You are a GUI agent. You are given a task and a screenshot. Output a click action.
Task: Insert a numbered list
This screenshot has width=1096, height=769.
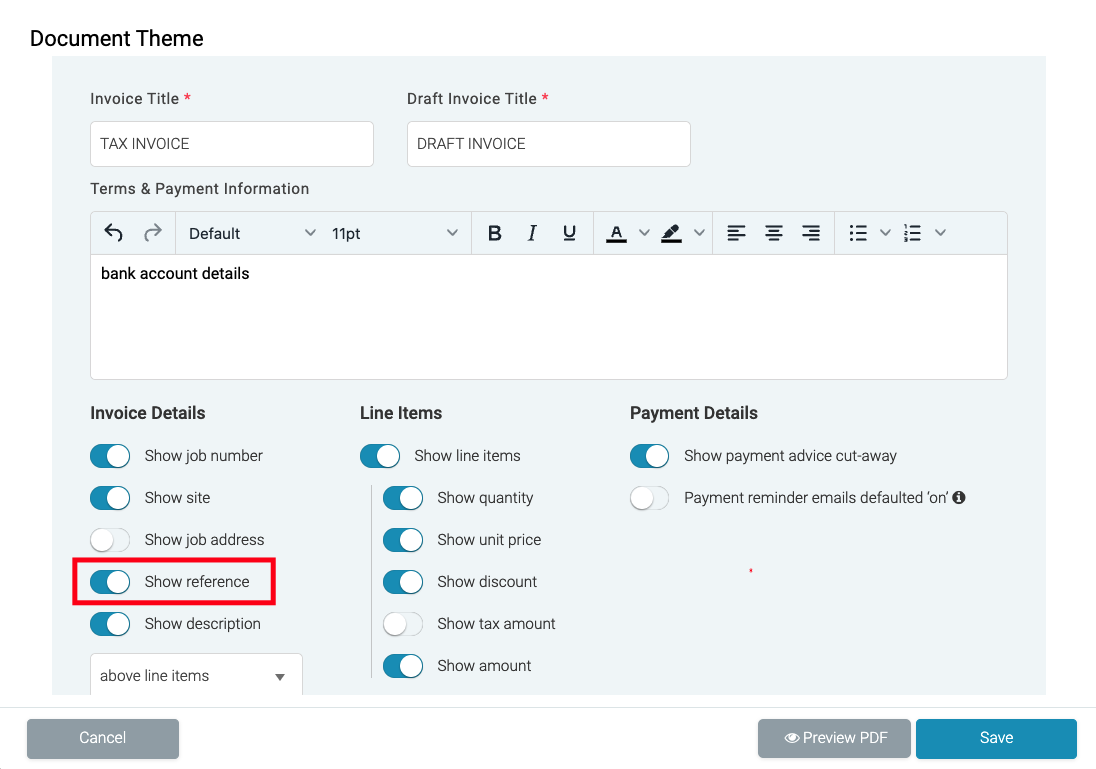912,233
